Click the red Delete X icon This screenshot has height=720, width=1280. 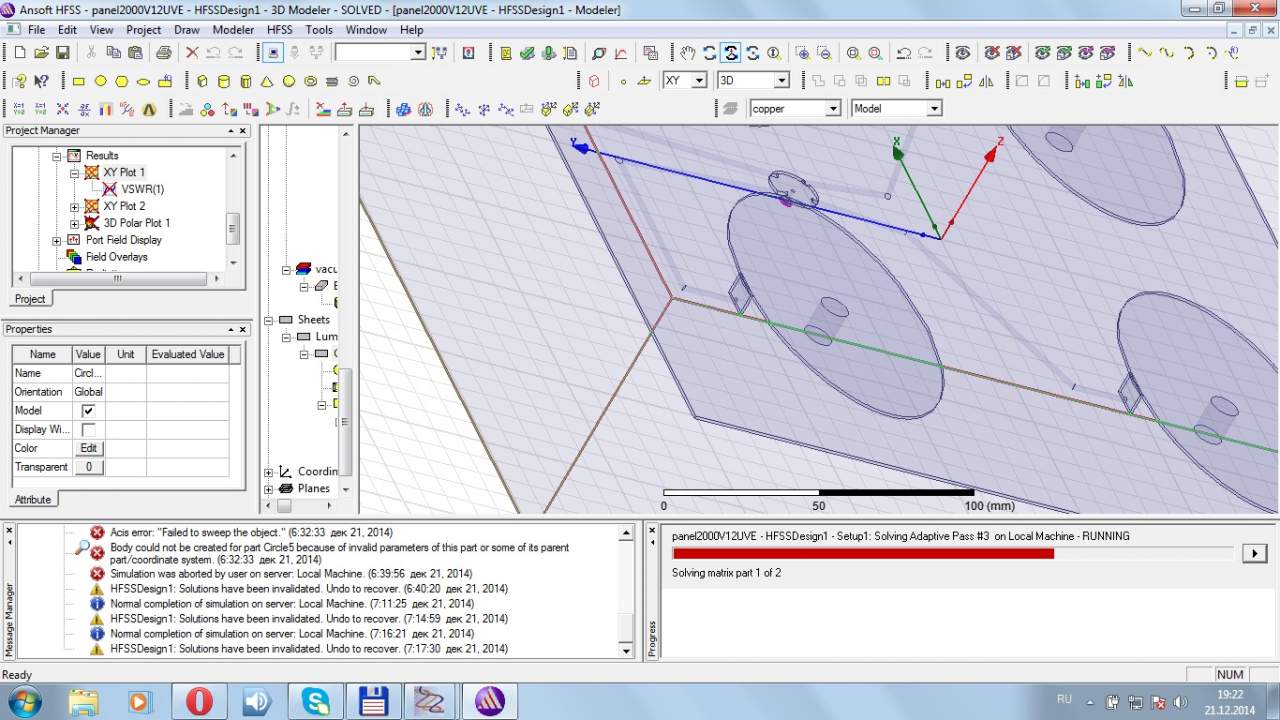[x=192, y=53]
